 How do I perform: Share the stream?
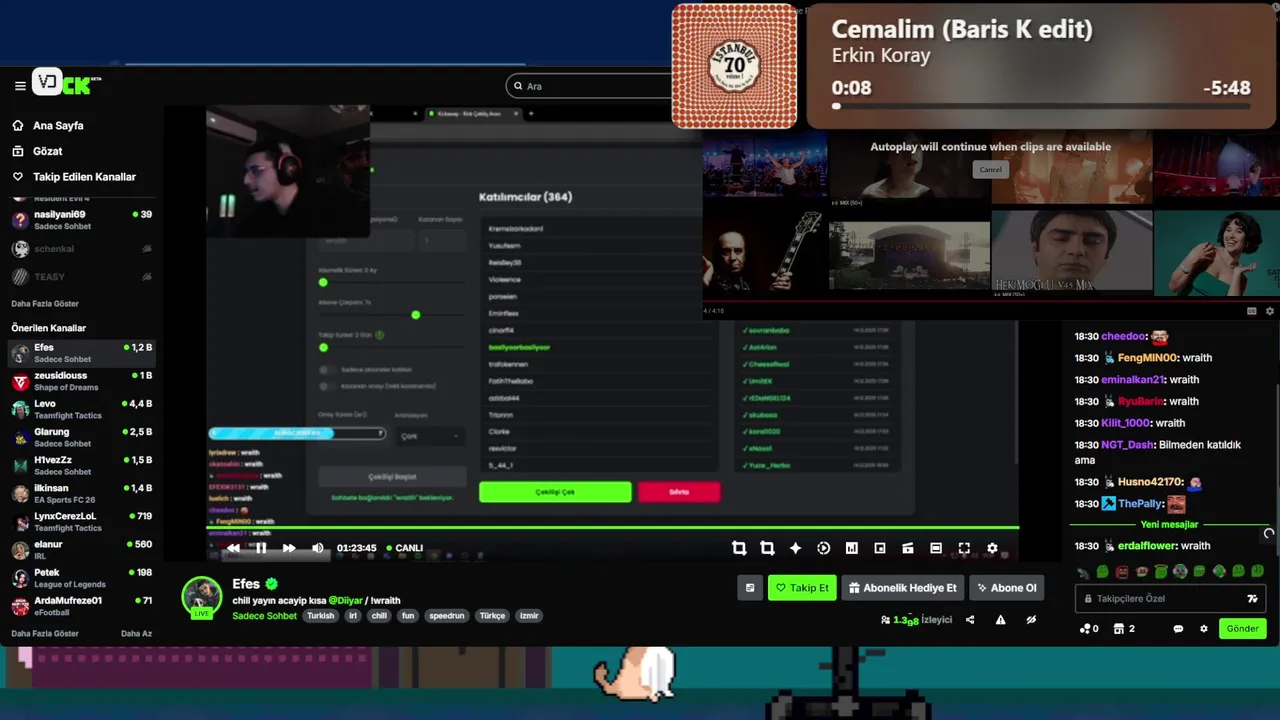coord(970,620)
